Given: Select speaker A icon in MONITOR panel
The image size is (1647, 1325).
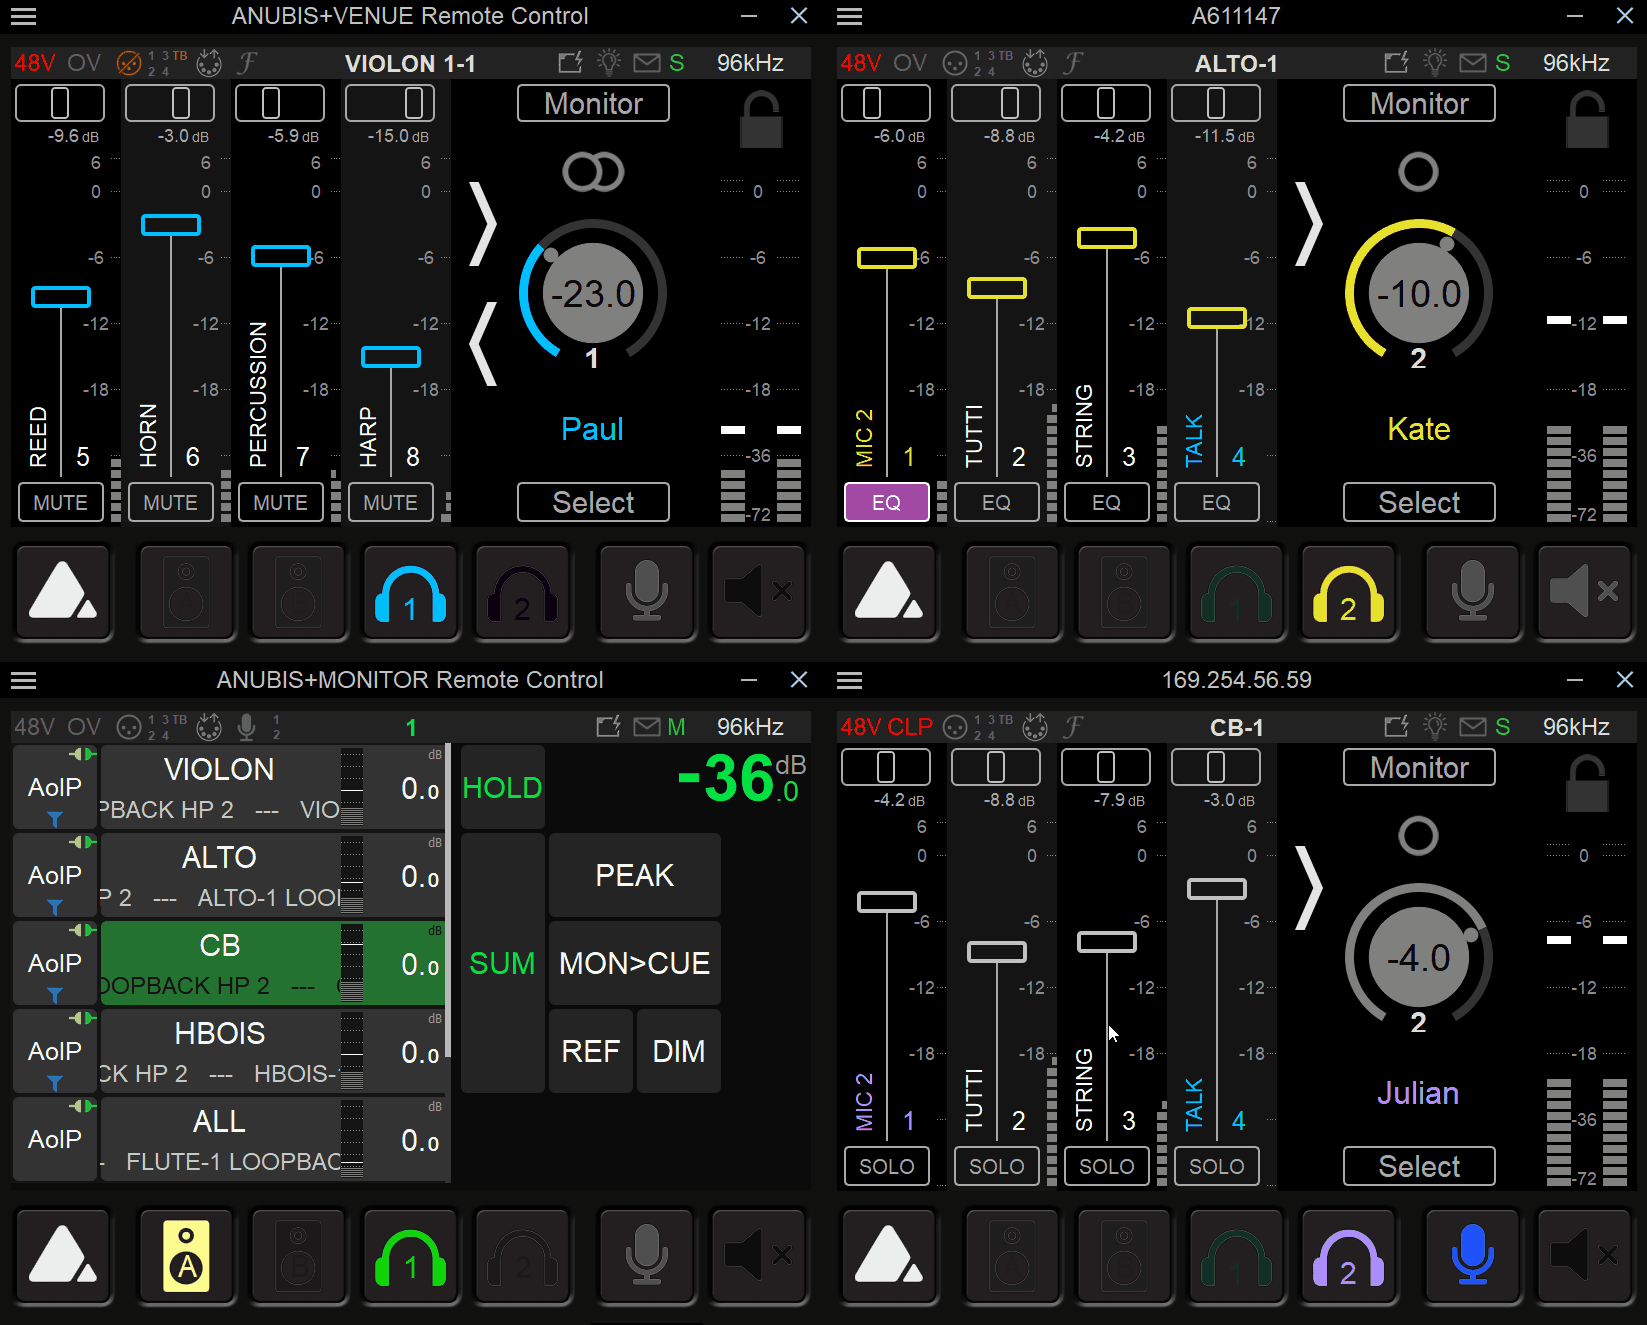Looking at the screenshot, I should [186, 1257].
